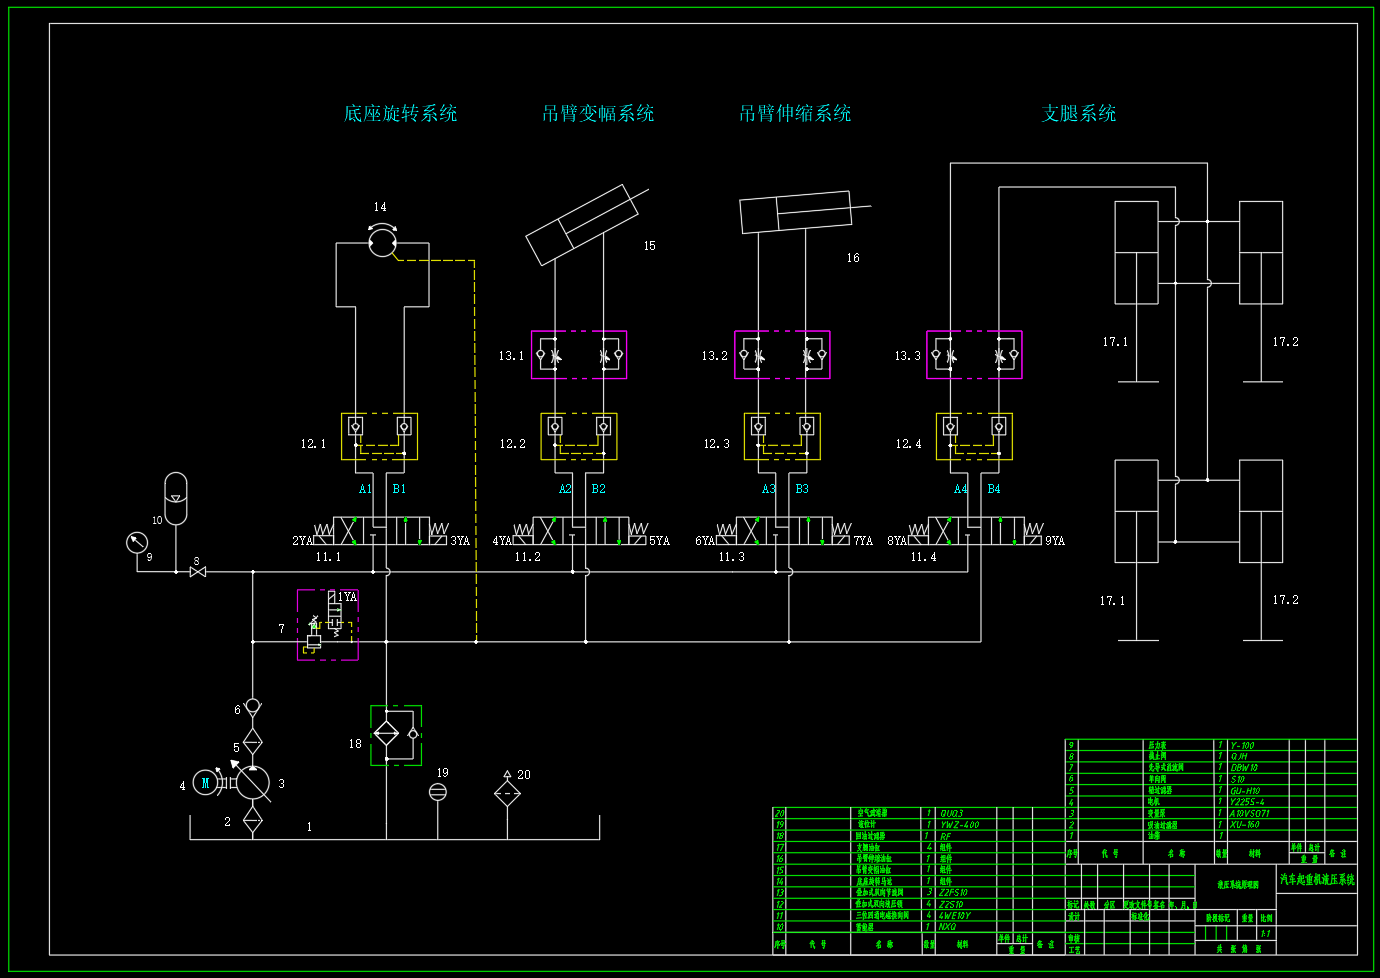Image resolution: width=1380 pixels, height=978 pixels.
Task: Select the electric motor symbol numbered 4
Action: pyautogui.click(x=206, y=783)
